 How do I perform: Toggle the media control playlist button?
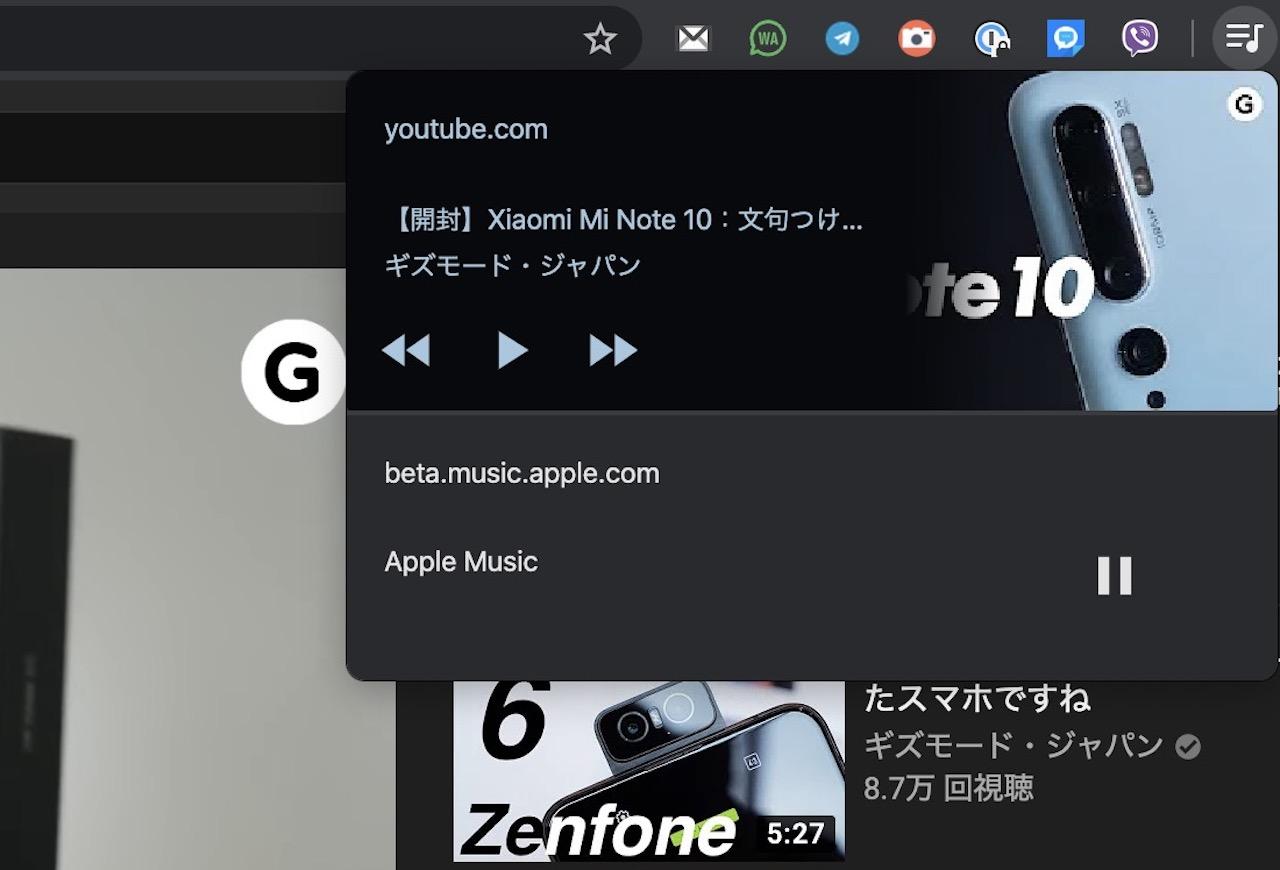(x=1244, y=39)
